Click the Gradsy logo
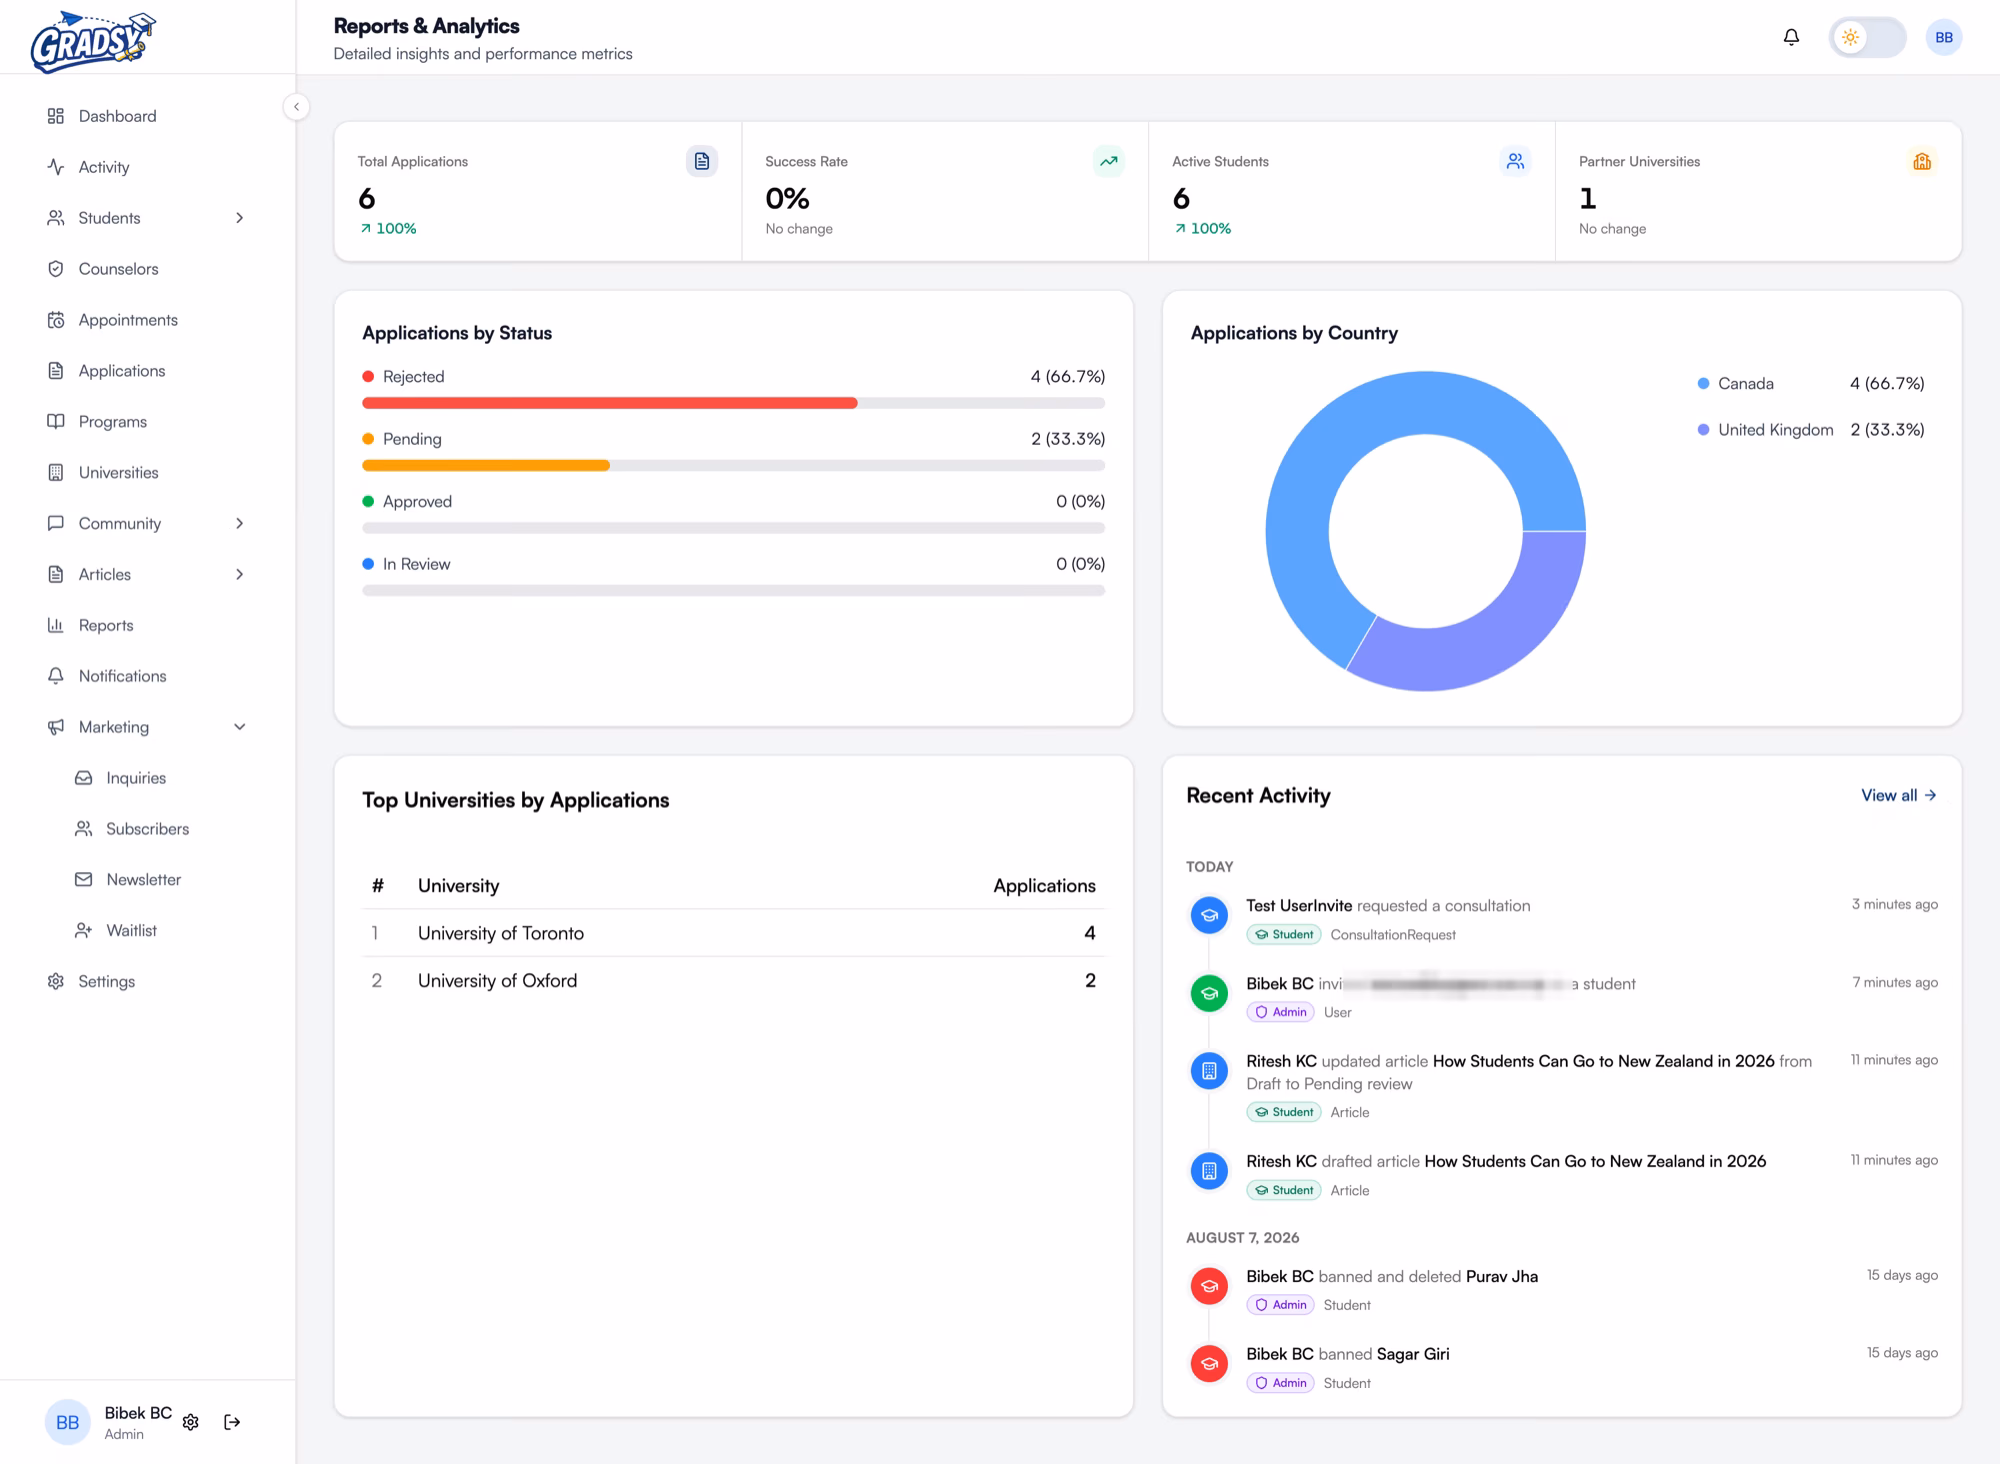 [92, 41]
